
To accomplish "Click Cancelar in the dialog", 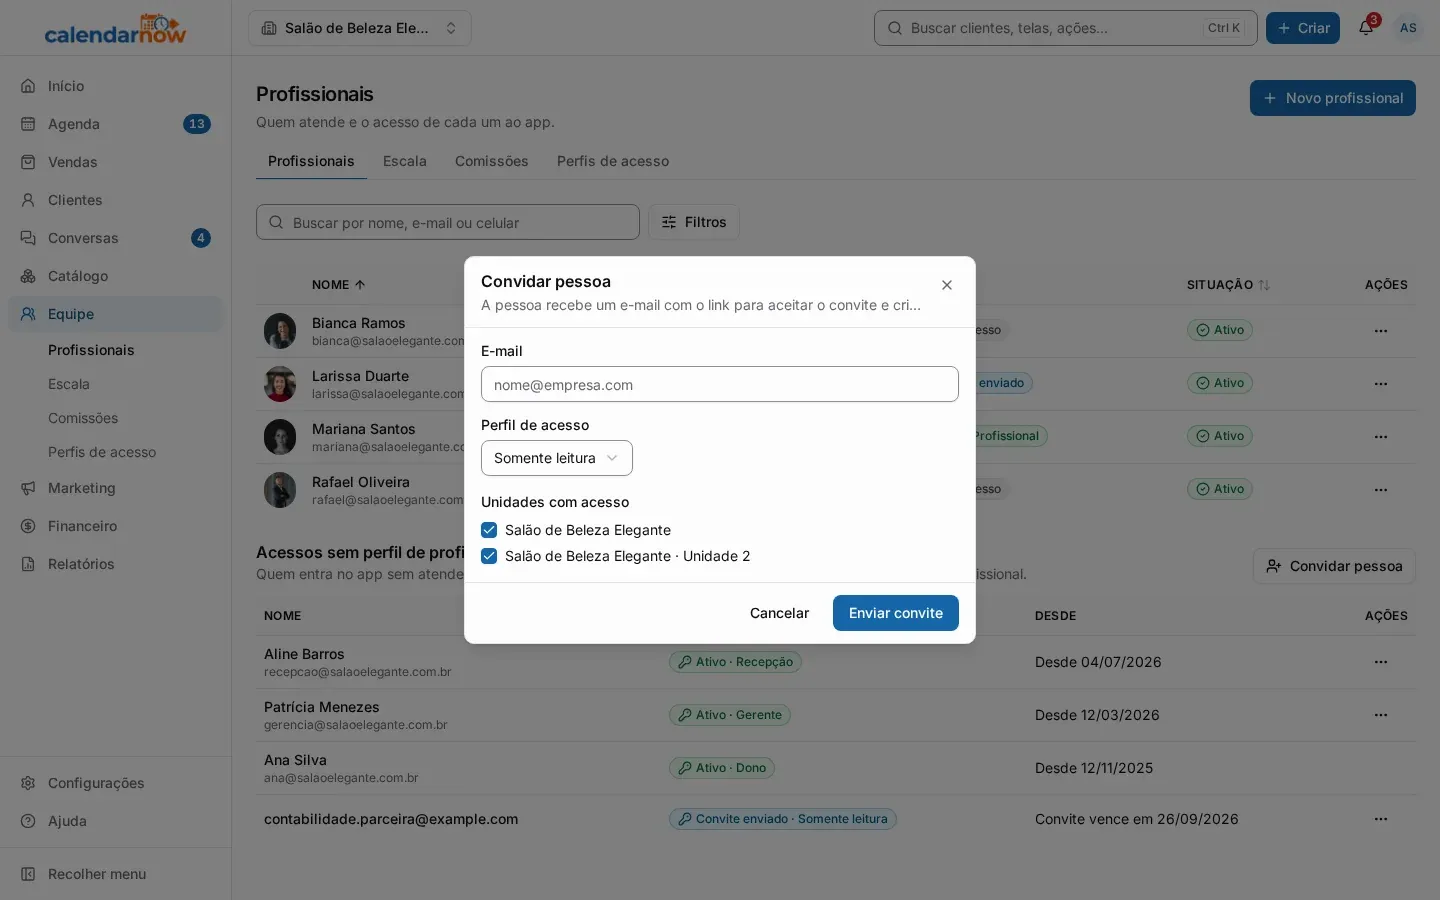I will [x=779, y=613].
